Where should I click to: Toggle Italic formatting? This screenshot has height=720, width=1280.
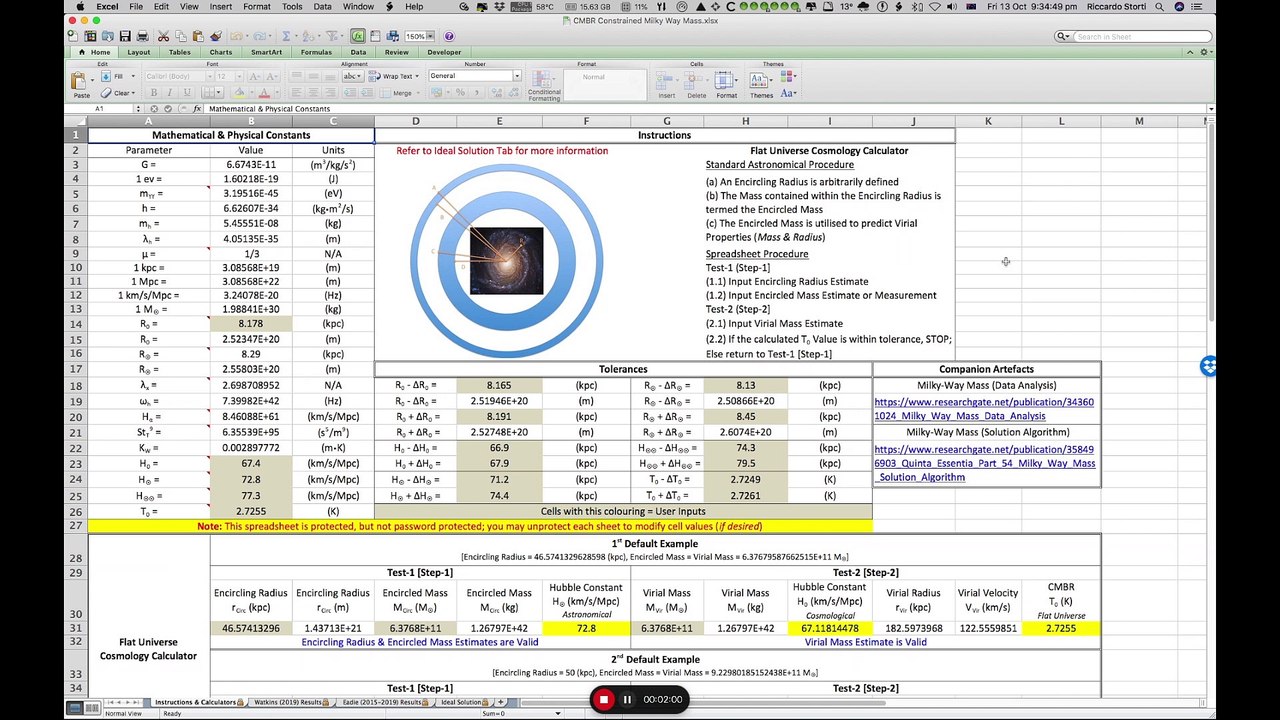[170, 93]
